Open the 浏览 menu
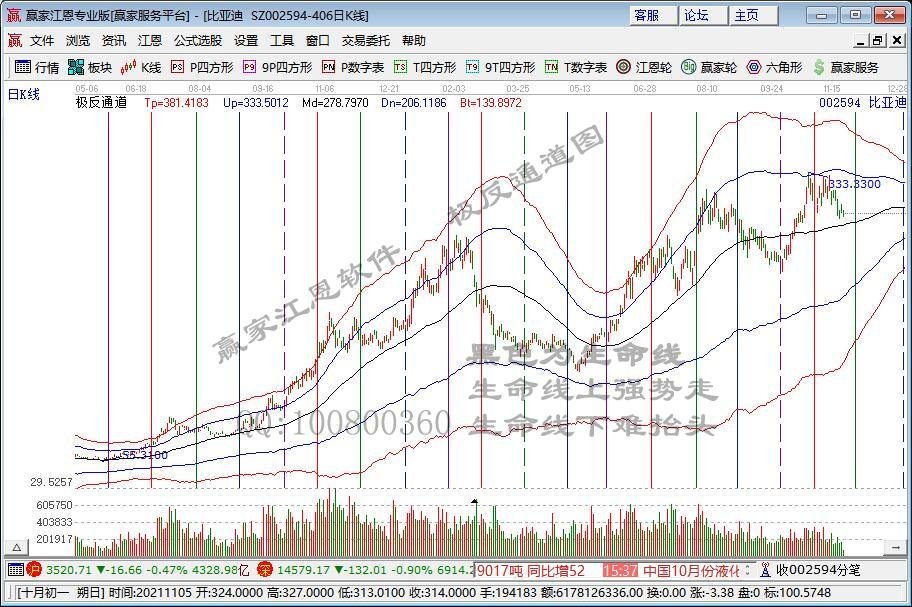912x607 pixels. click(x=78, y=41)
